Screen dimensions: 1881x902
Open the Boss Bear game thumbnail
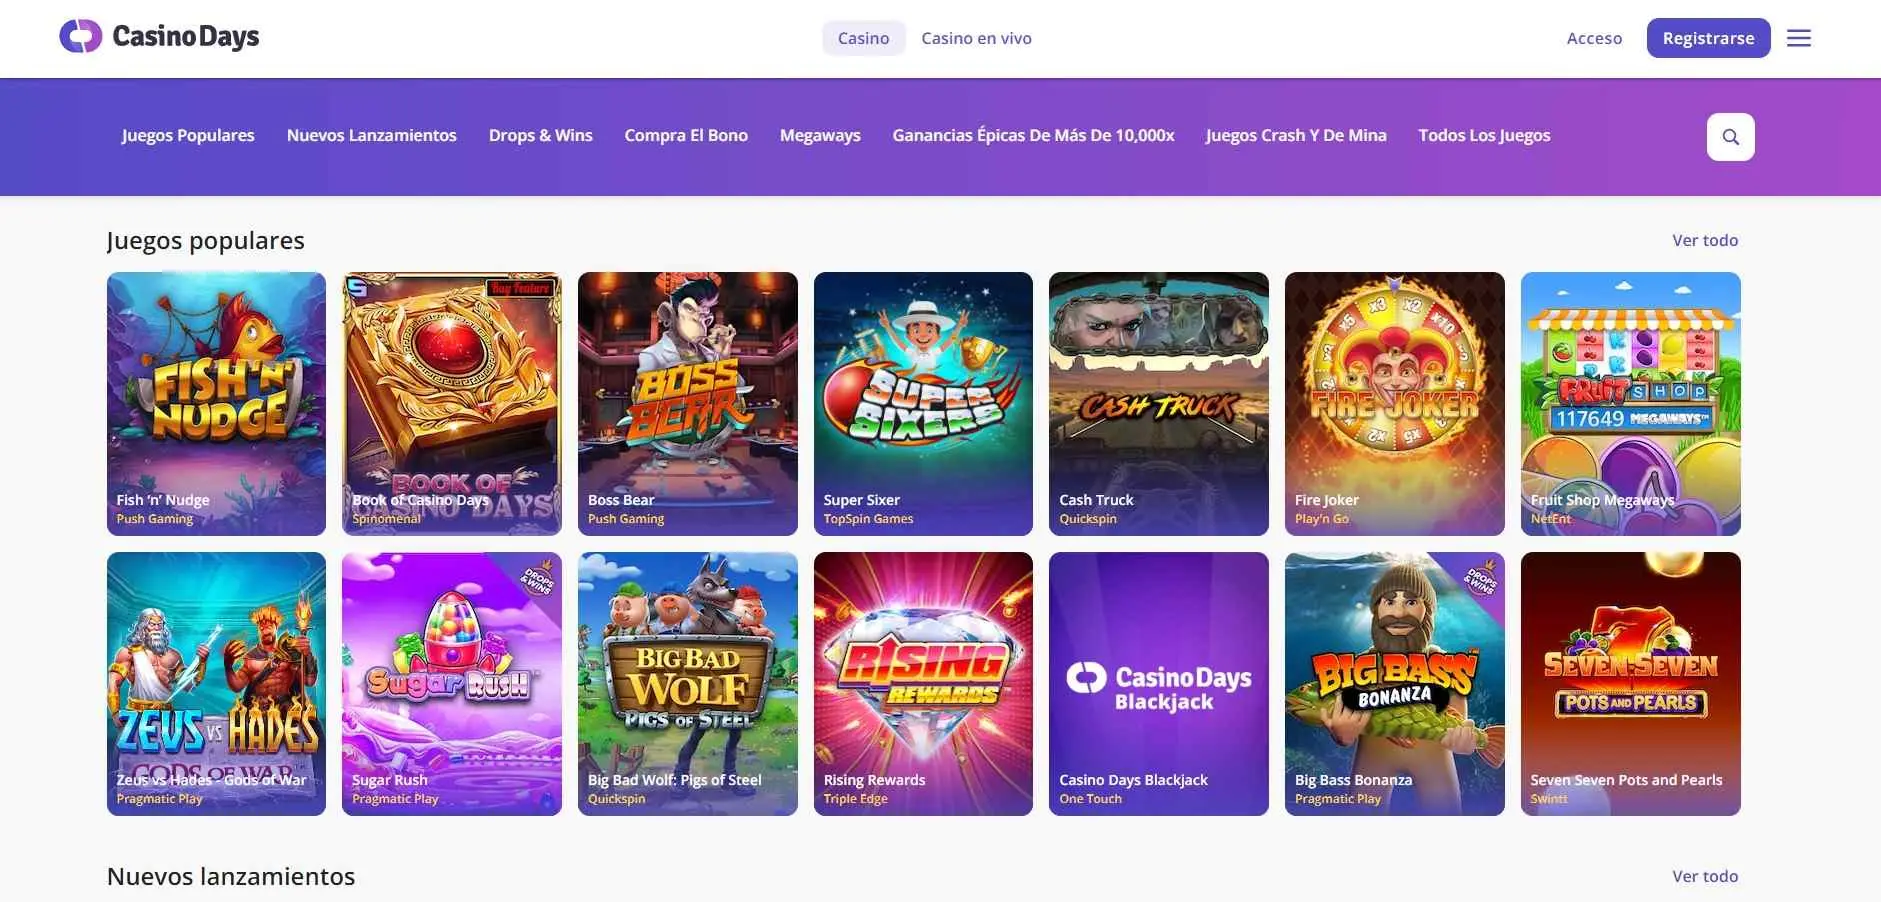point(687,403)
